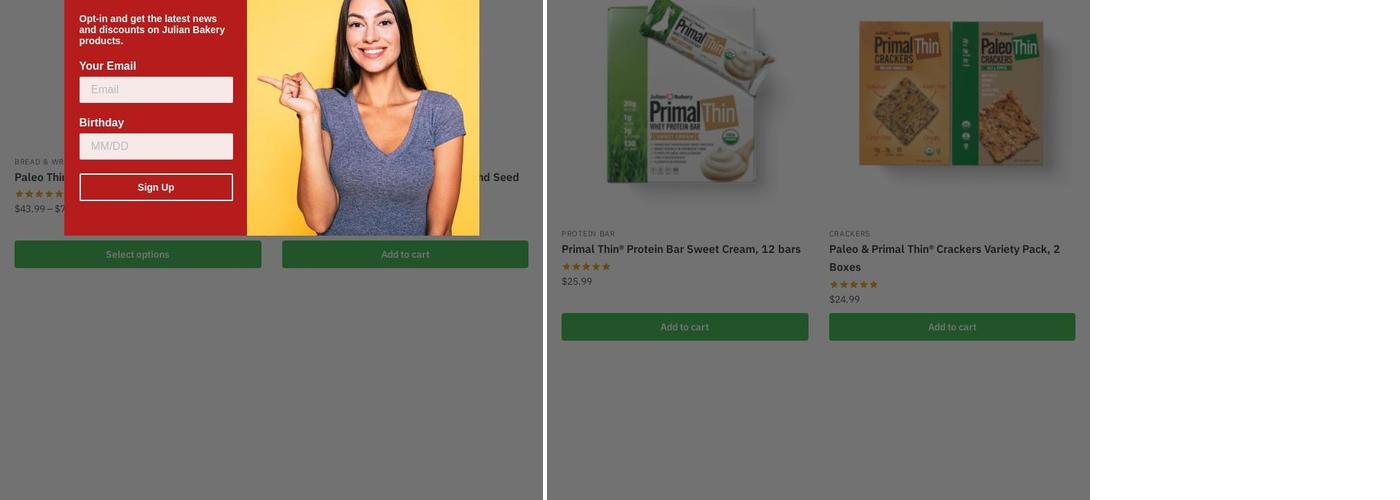Image resolution: width=1400 pixels, height=500 pixels.
Task: Click the woman pointing popup image
Action: tap(363, 118)
